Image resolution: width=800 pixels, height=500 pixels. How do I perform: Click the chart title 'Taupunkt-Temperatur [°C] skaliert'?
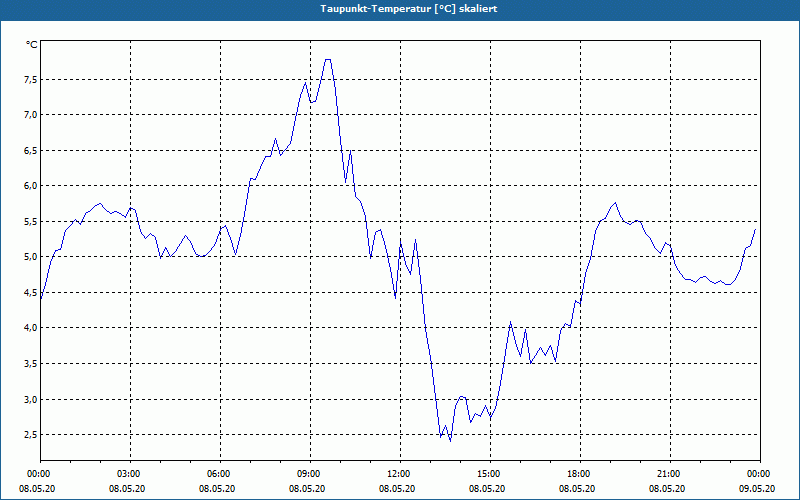409,9
